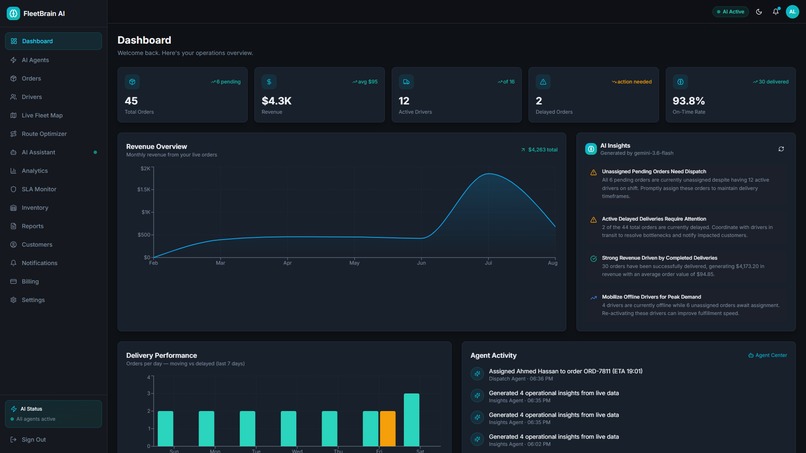Open notifications via top bar bell icon

(x=776, y=12)
